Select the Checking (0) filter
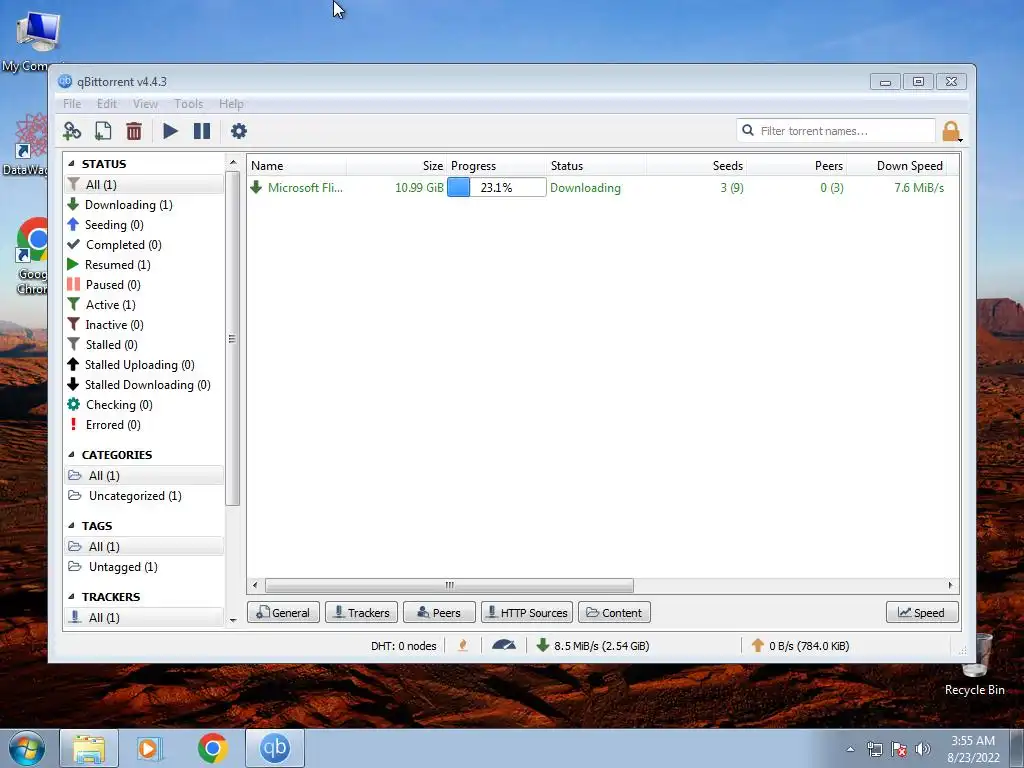Viewport: 1024px width, 768px height. coord(144,405)
